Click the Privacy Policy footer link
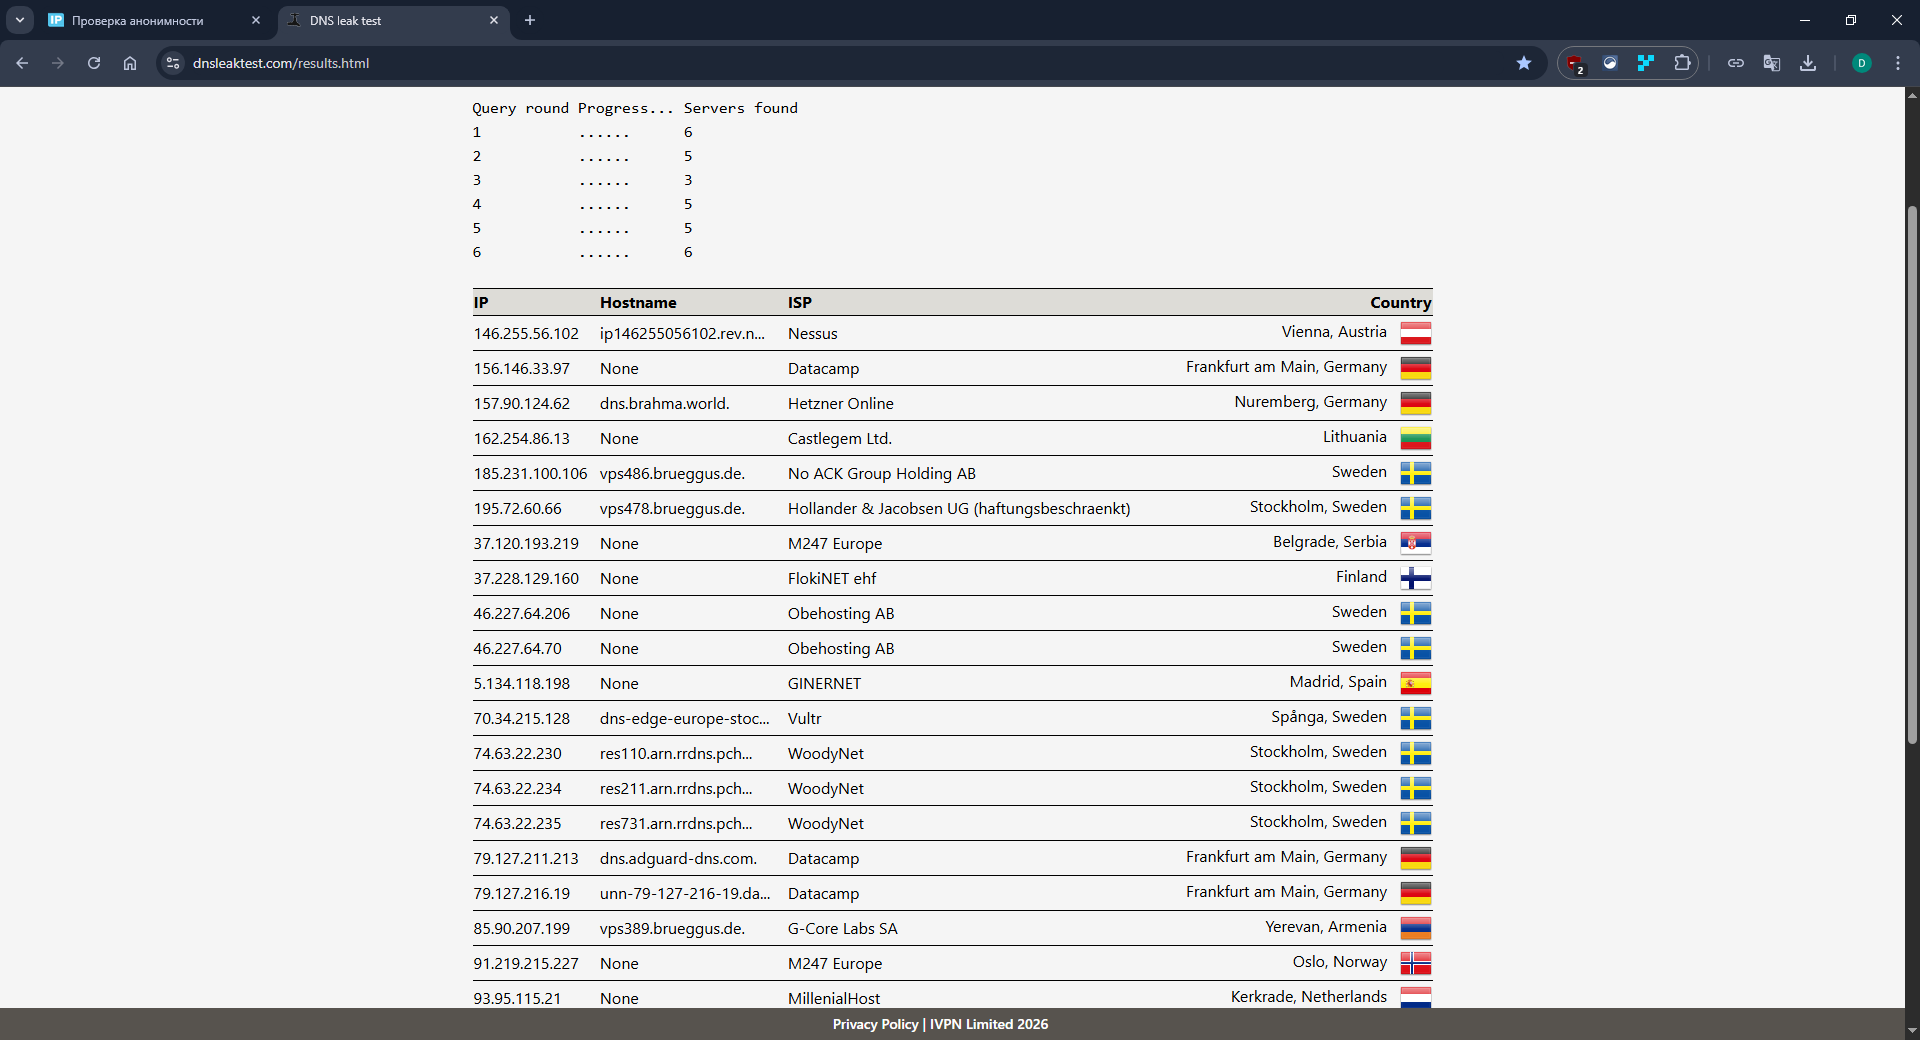 coord(875,1024)
